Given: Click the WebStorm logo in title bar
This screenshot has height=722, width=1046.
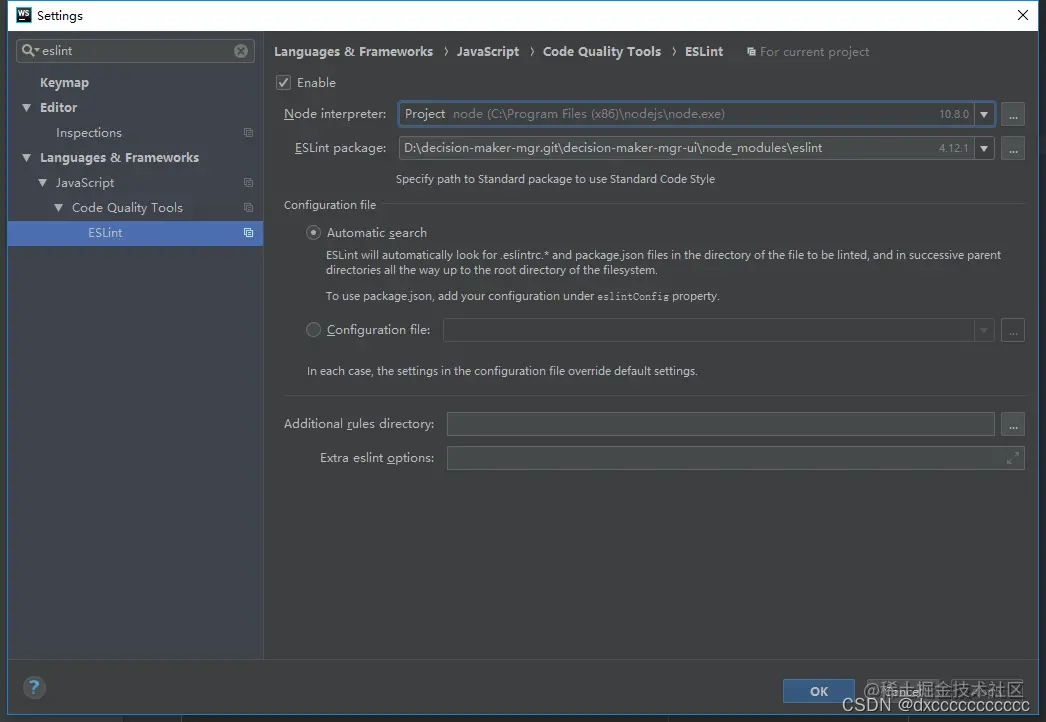Looking at the screenshot, I should point(23,15).
